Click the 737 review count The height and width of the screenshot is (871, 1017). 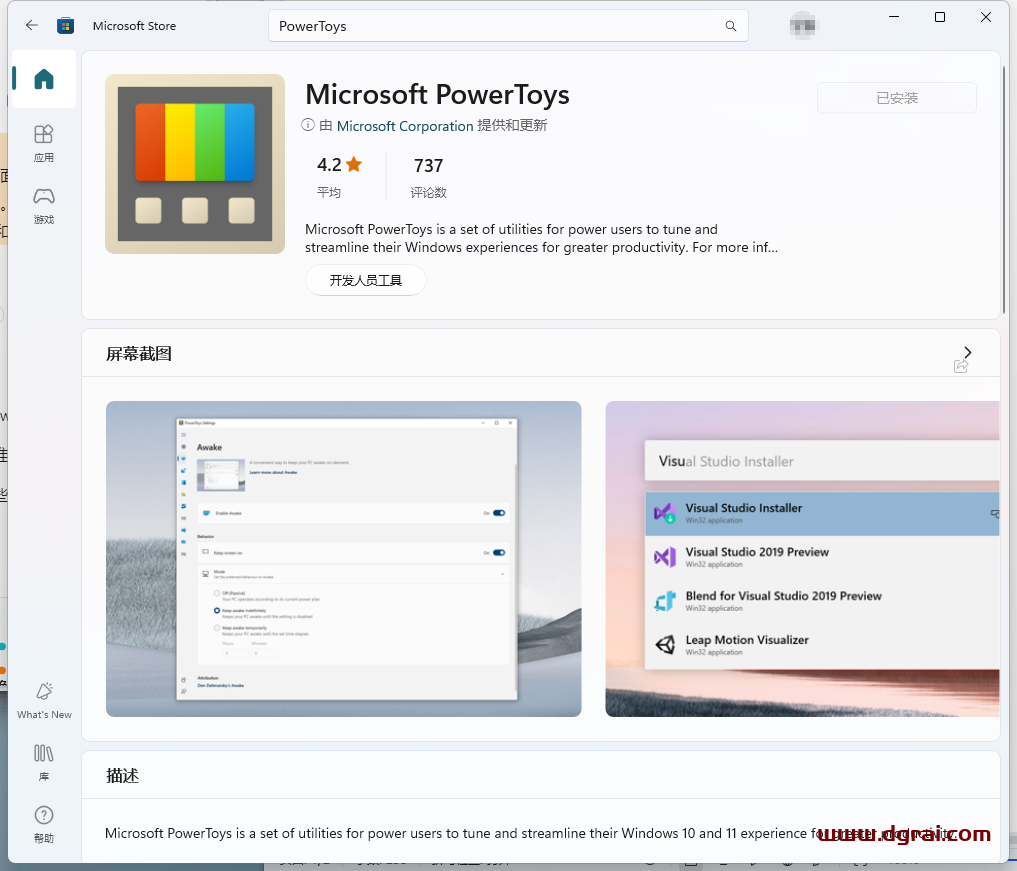coord(429,166)
